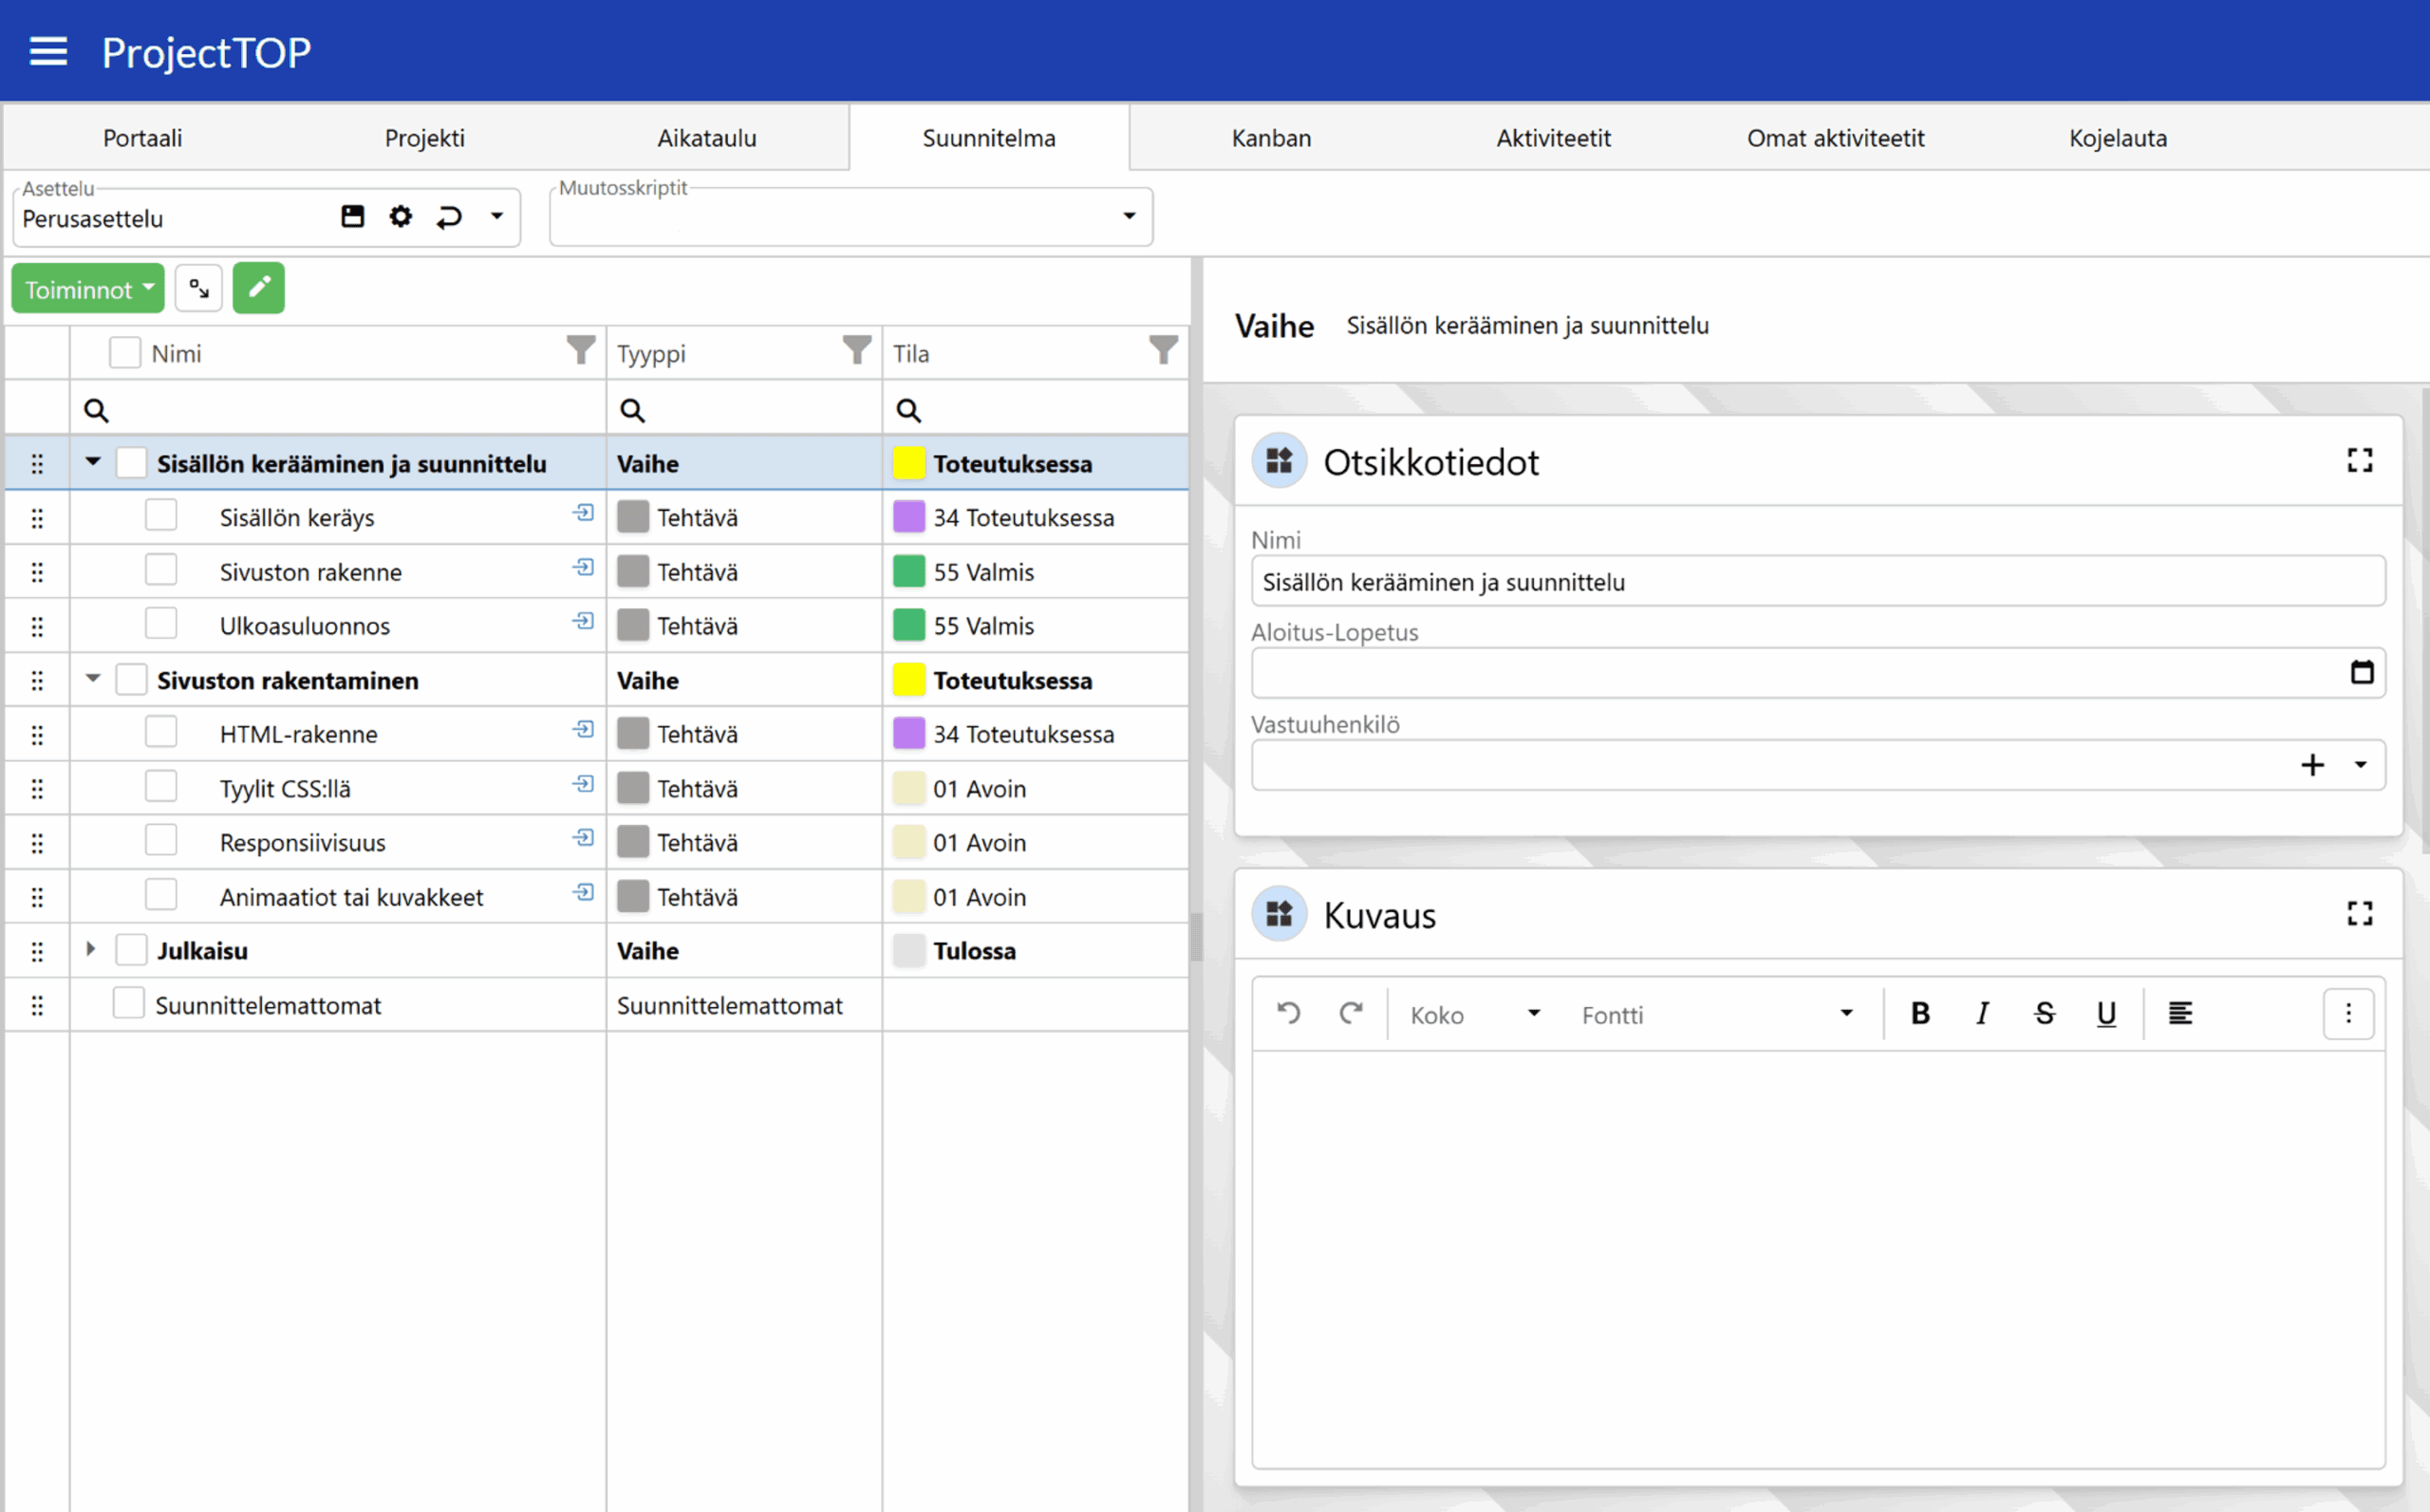Open the Aikataulu tab
This screenshot has width=2430, height=1512.
click(706, 138)
